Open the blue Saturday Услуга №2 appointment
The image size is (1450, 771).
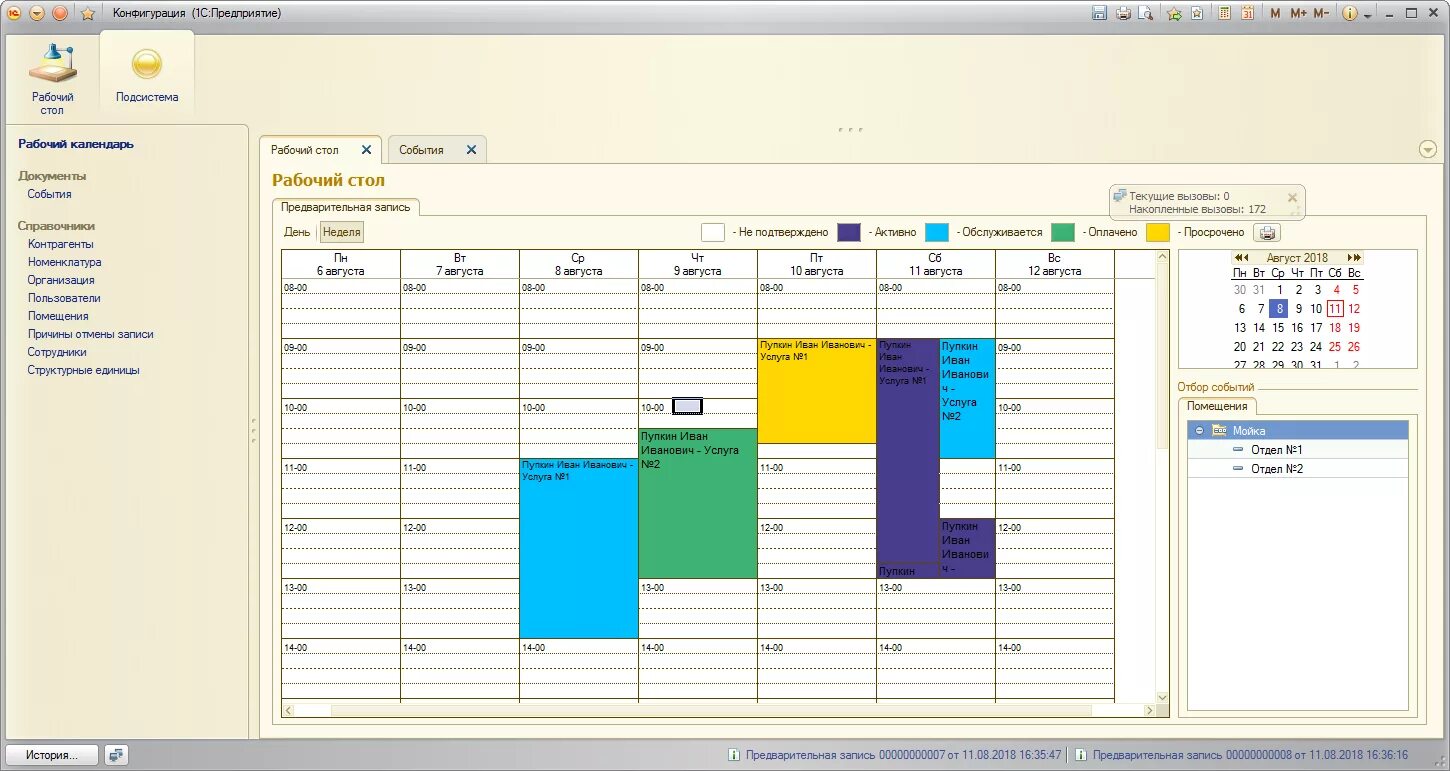tap(967, 398)
